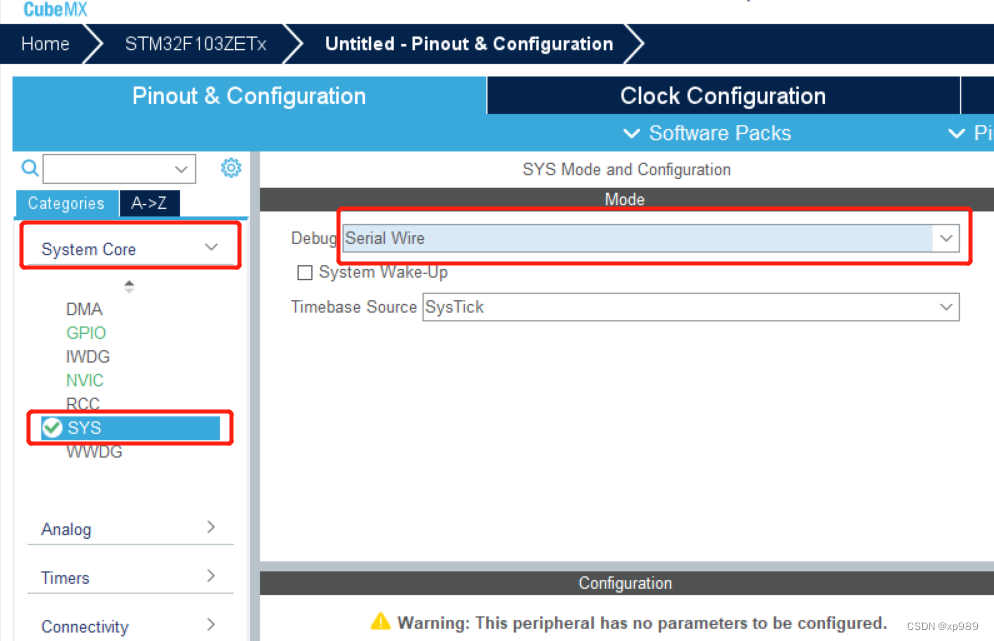Open the peripheral search combo box
Screen dimensions: 994x641
[x=119, y=169]
